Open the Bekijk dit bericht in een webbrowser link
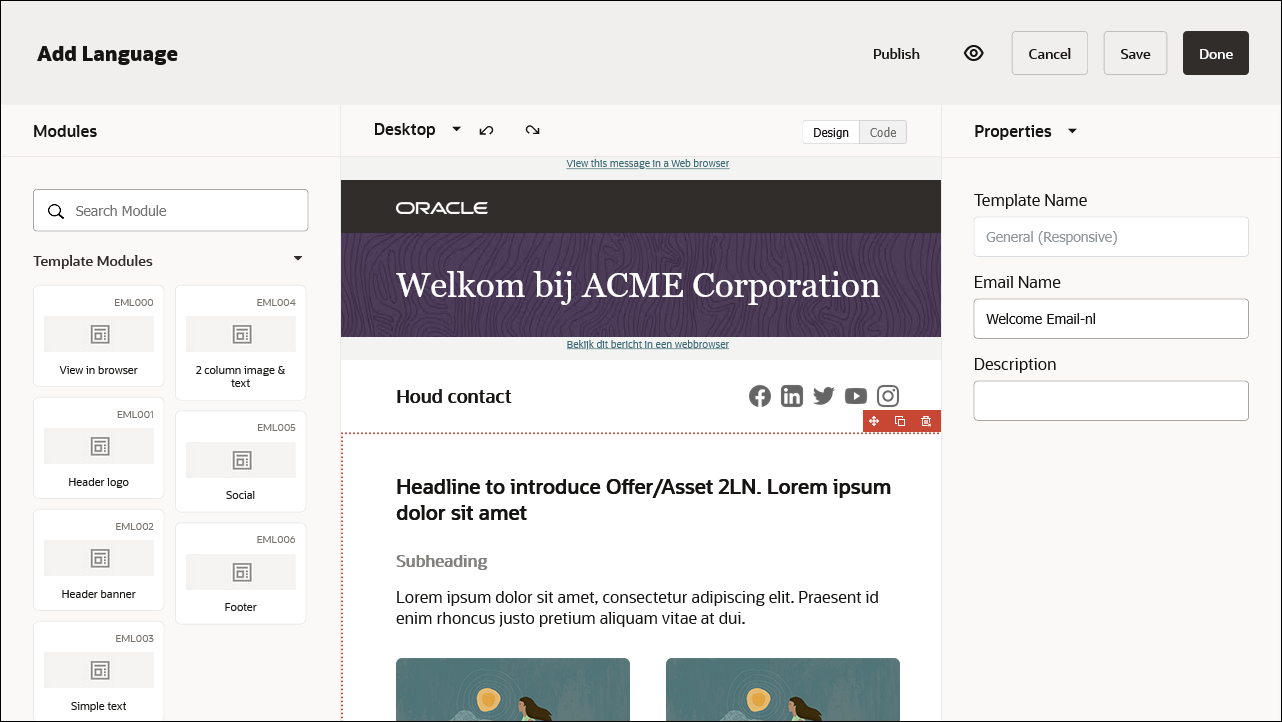 click(648, 344)
